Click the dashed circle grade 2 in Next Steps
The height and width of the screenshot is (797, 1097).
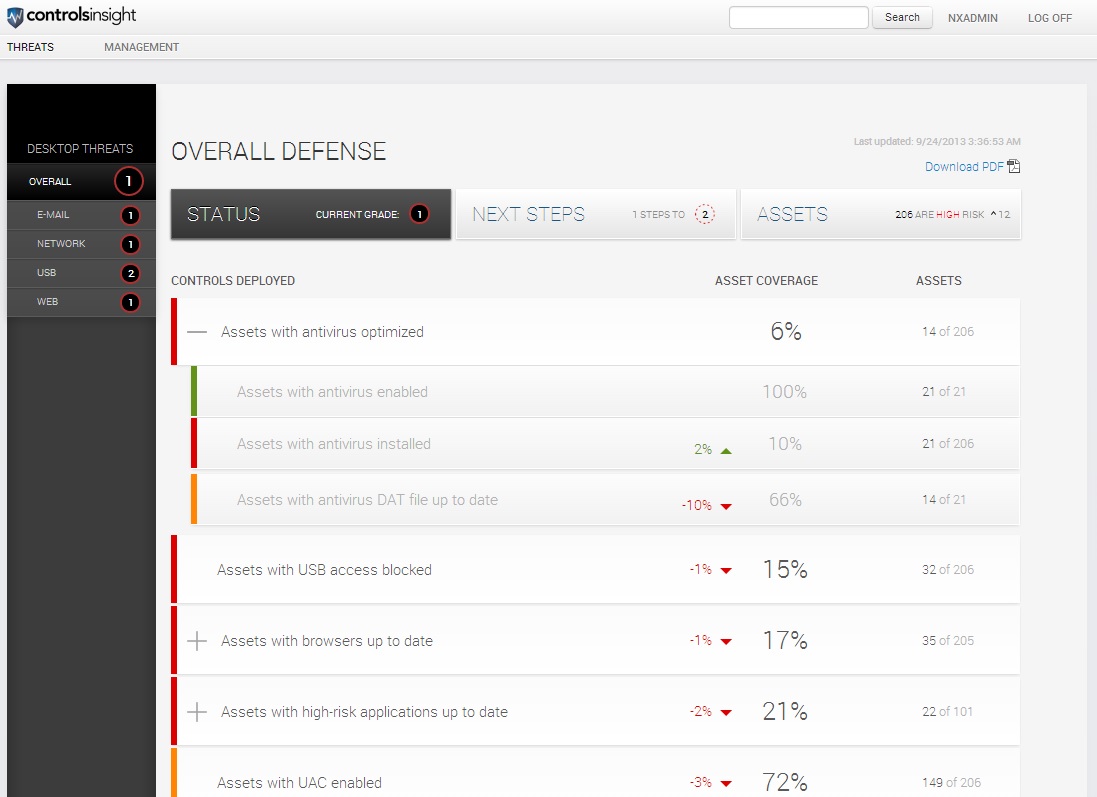[x=705, y=215]
